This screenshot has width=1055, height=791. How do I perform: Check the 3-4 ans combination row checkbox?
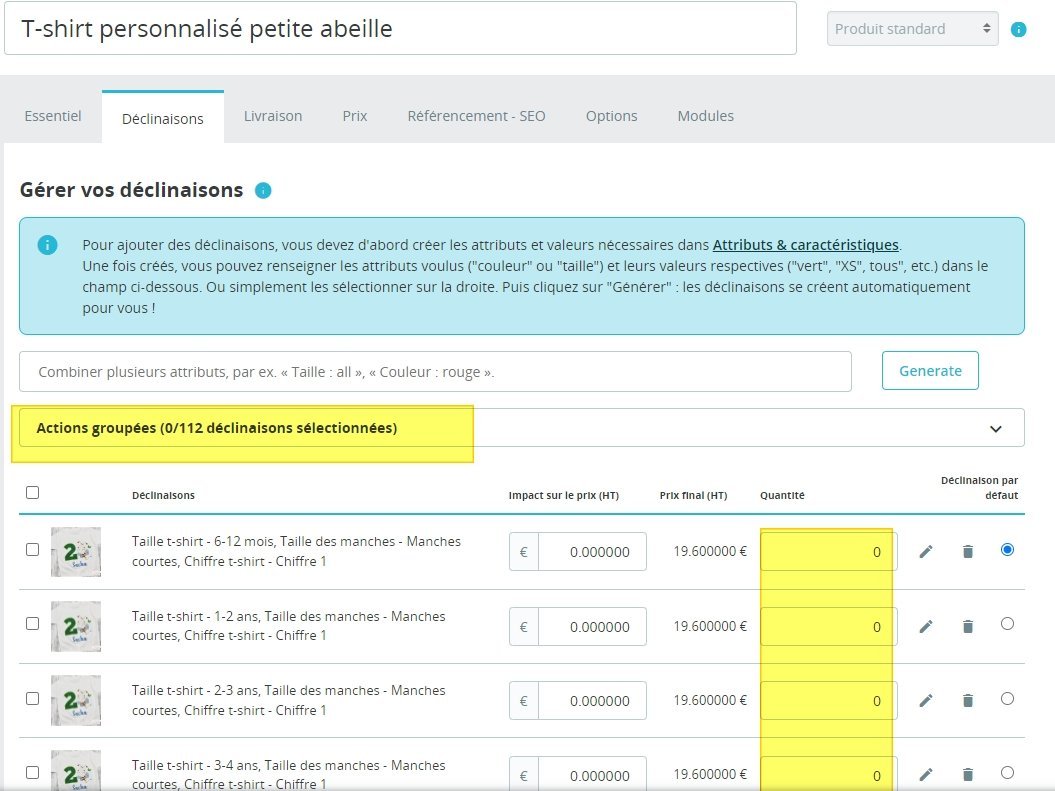32,772
